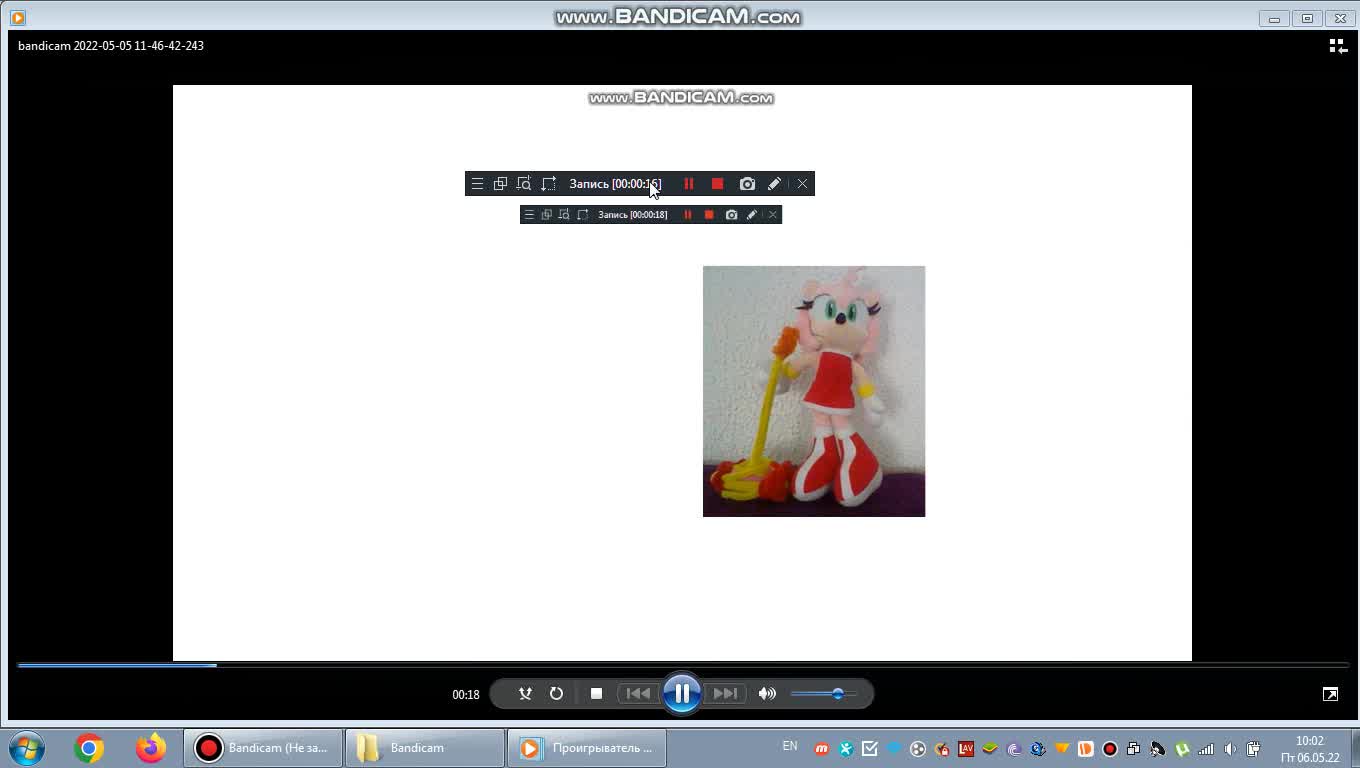Viewport: 1360px width, 768px height.
Task: Click the elapsed time 00:18
Action: point(466,695)
